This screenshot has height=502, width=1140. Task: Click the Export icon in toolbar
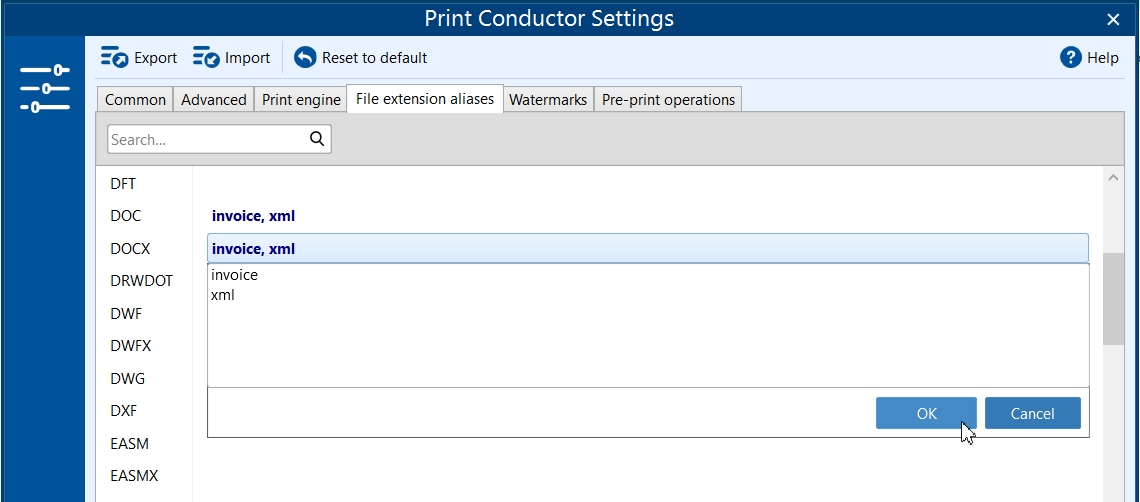(x=114, y=58)
